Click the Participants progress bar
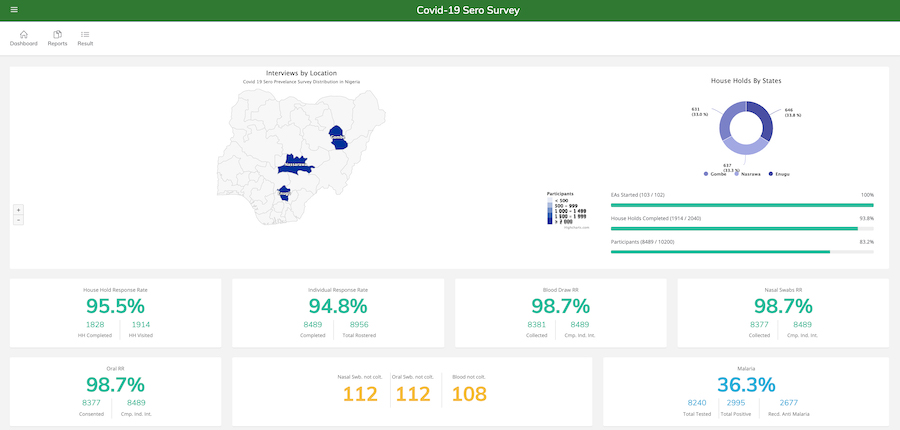Screen dimensions: 900x430 [742, 252]
